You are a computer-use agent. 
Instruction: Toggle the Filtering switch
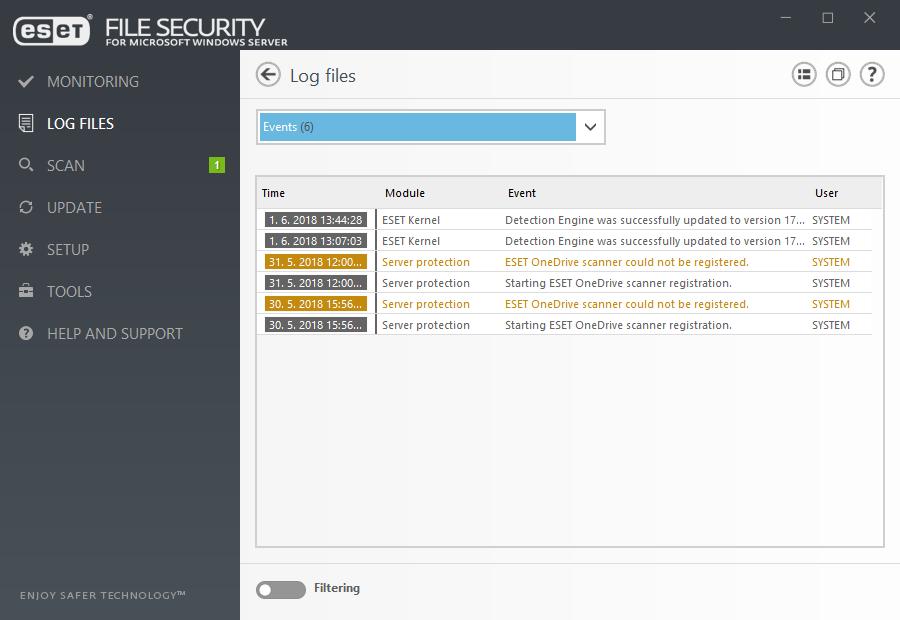[x=281, y=590]
